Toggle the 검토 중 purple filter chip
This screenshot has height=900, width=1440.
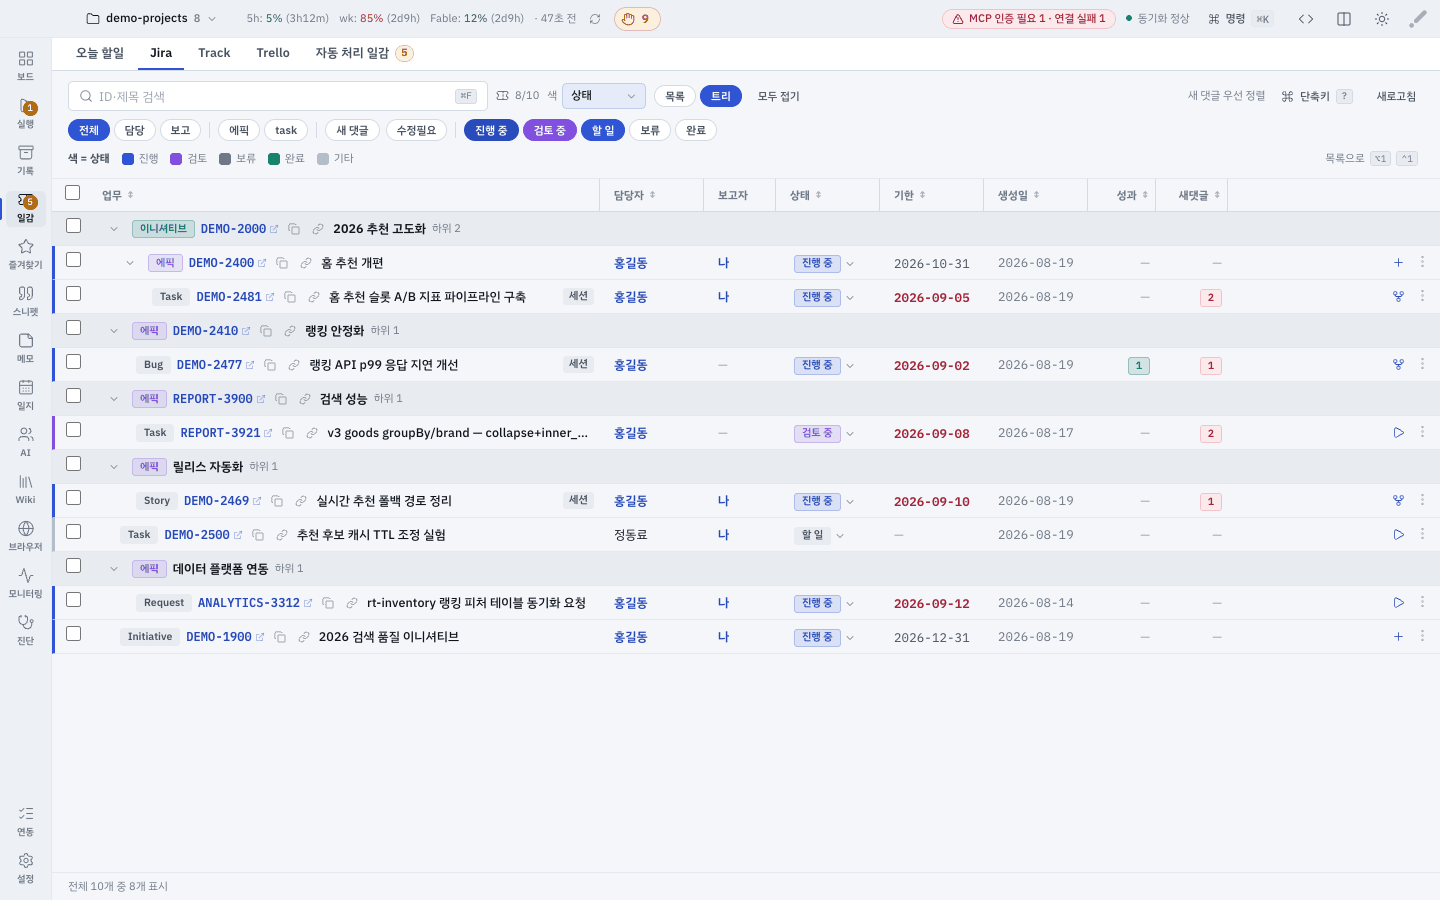[x=549, y=130]
